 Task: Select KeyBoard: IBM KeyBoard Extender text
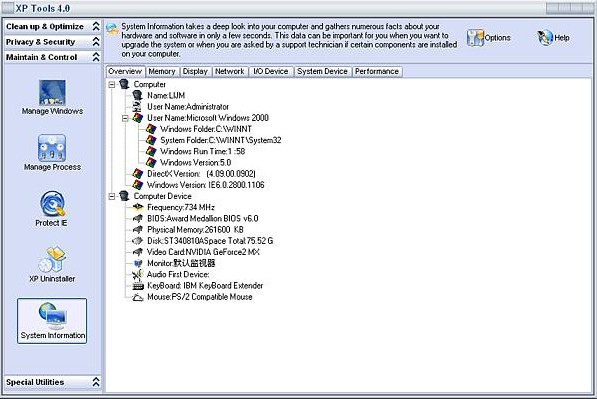tap(205, 286)
